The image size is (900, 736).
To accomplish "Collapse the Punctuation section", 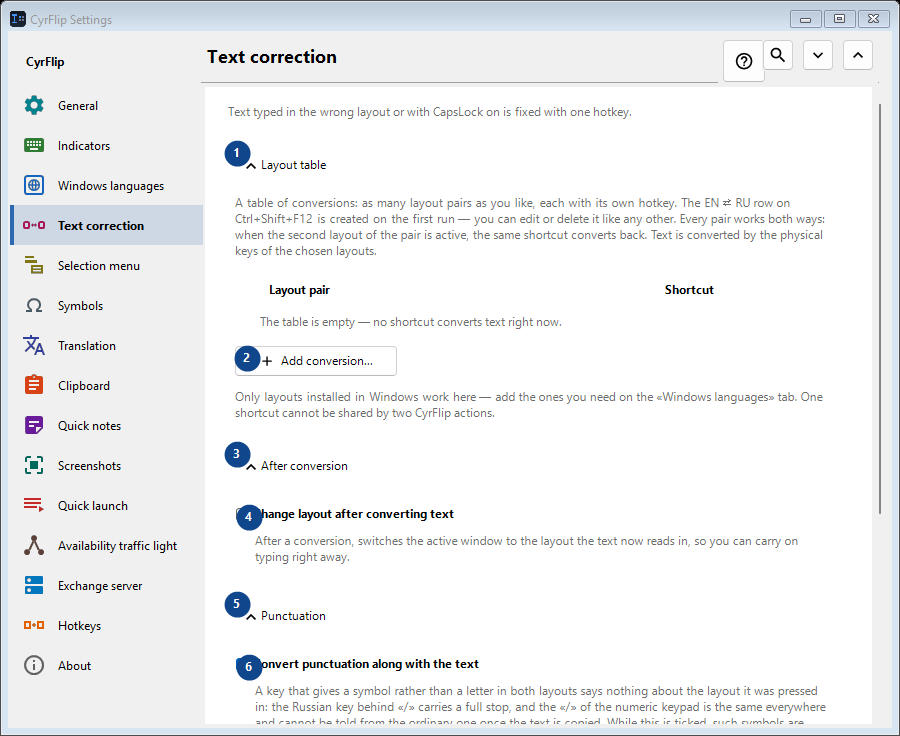I will (286, 616).
